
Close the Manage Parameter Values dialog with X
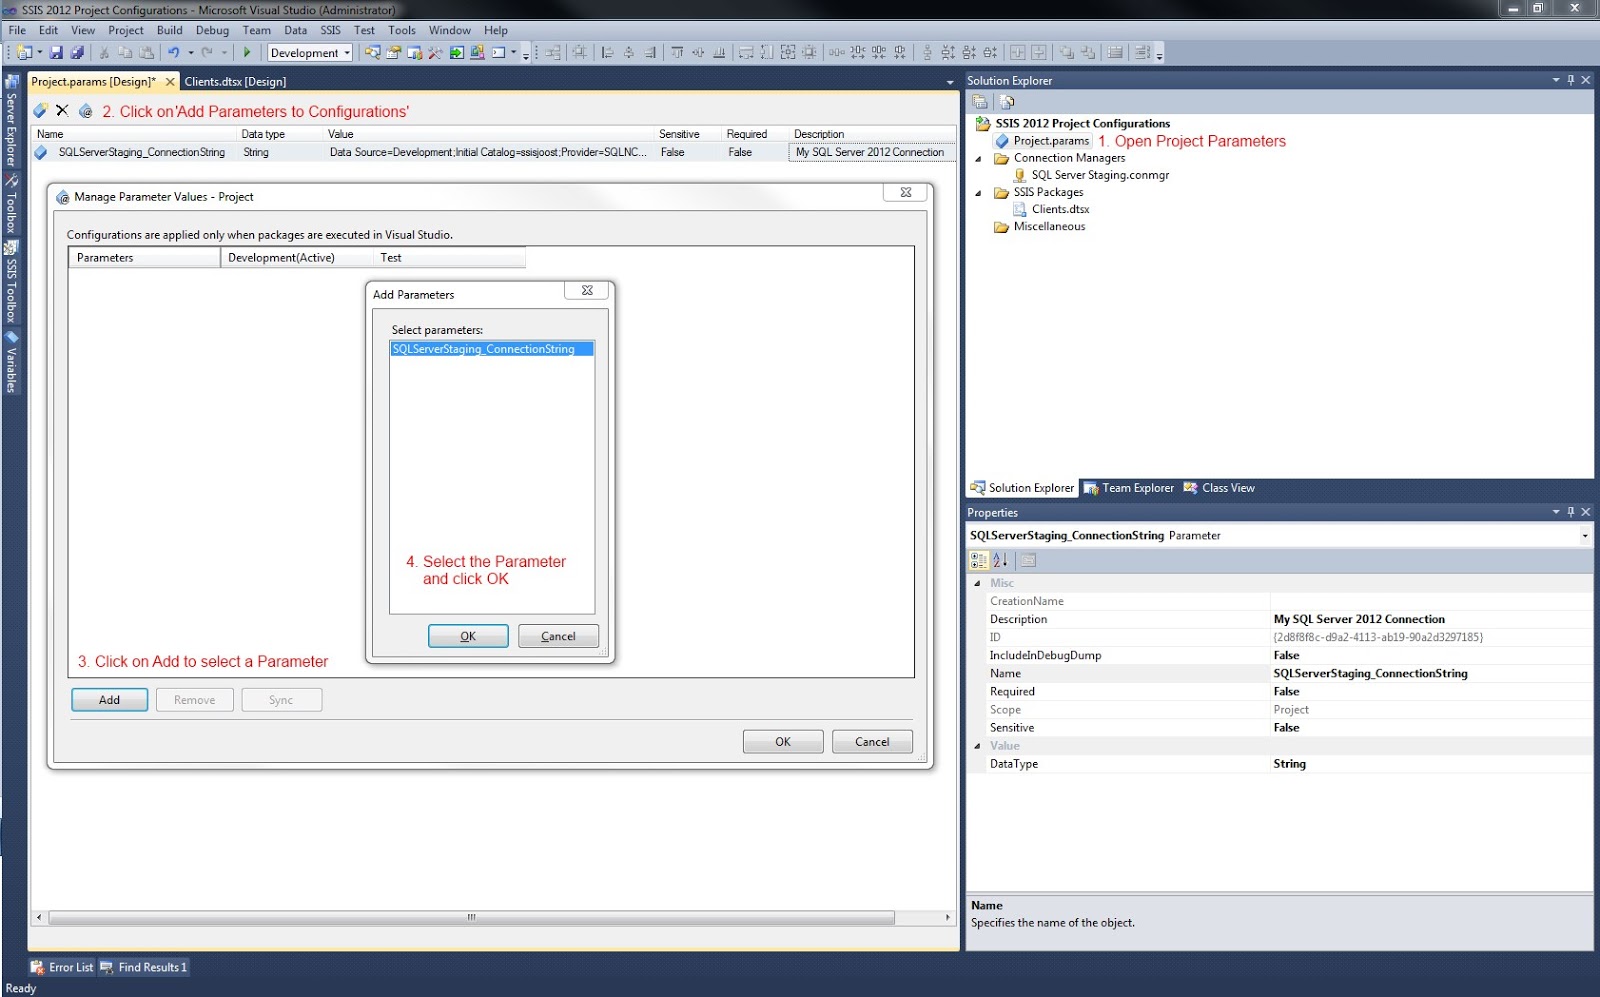tap(906, 193)
